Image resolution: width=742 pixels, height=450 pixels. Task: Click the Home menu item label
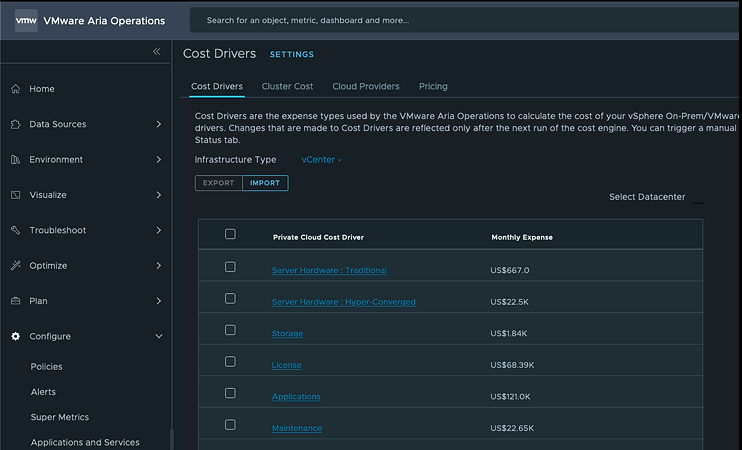tap(42, 89)
